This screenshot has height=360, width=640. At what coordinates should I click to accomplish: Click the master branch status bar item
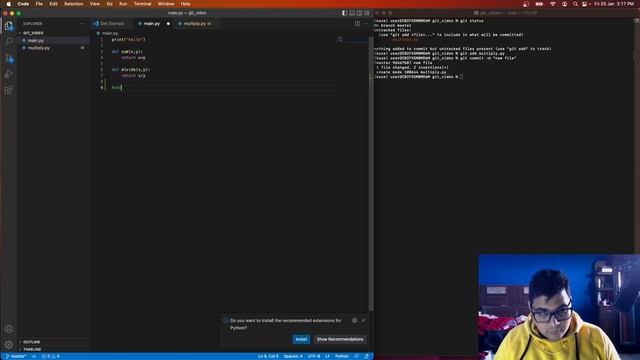[x=16, y=356]
